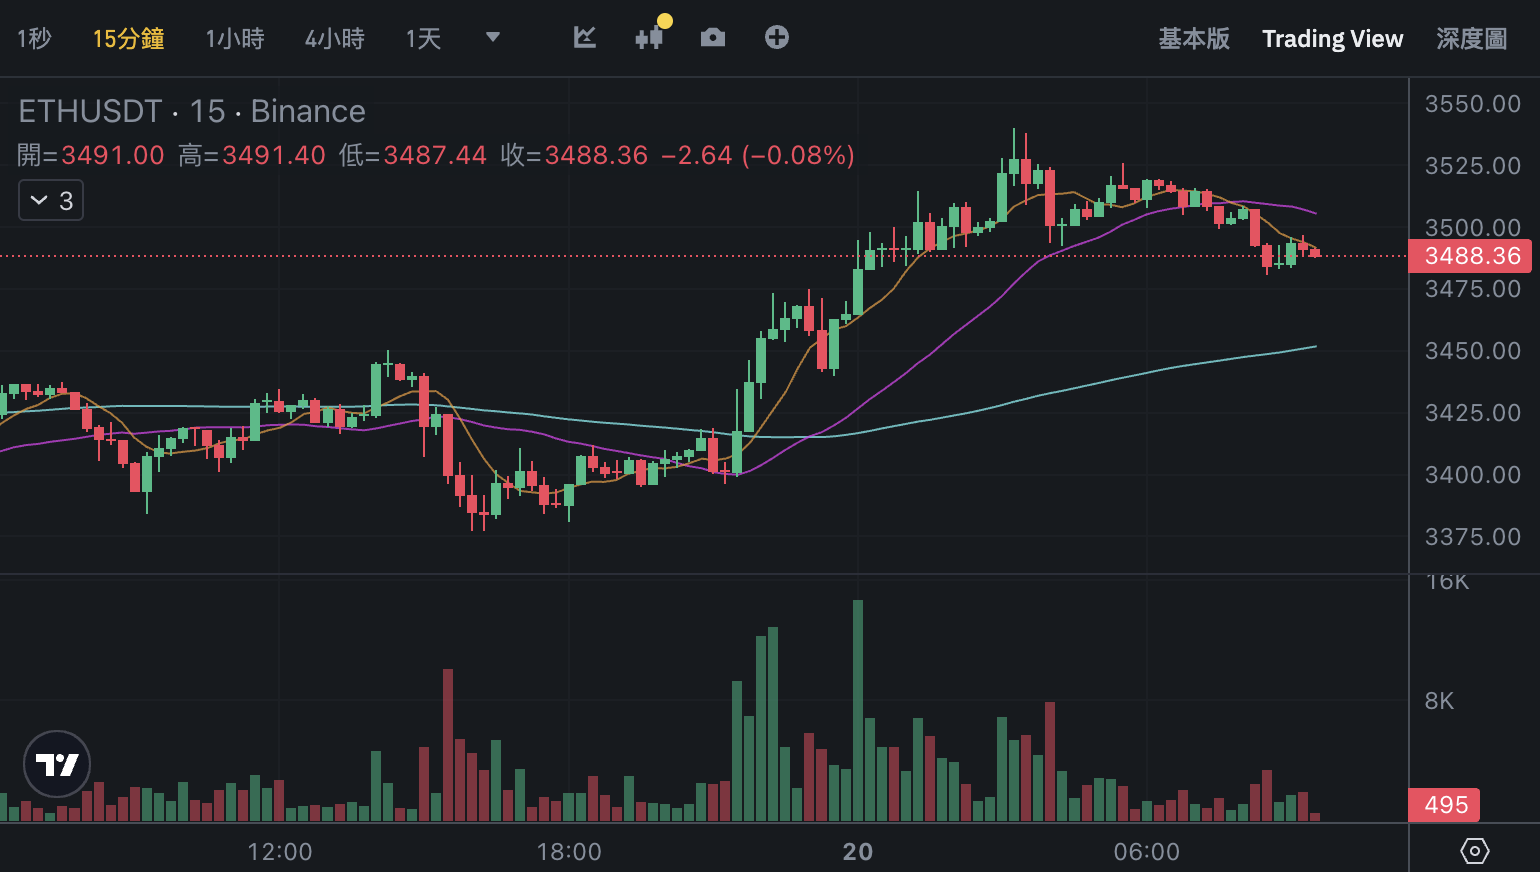Open chart settings hexagon icon
1540x872 pixels.
click(1475, 851)
